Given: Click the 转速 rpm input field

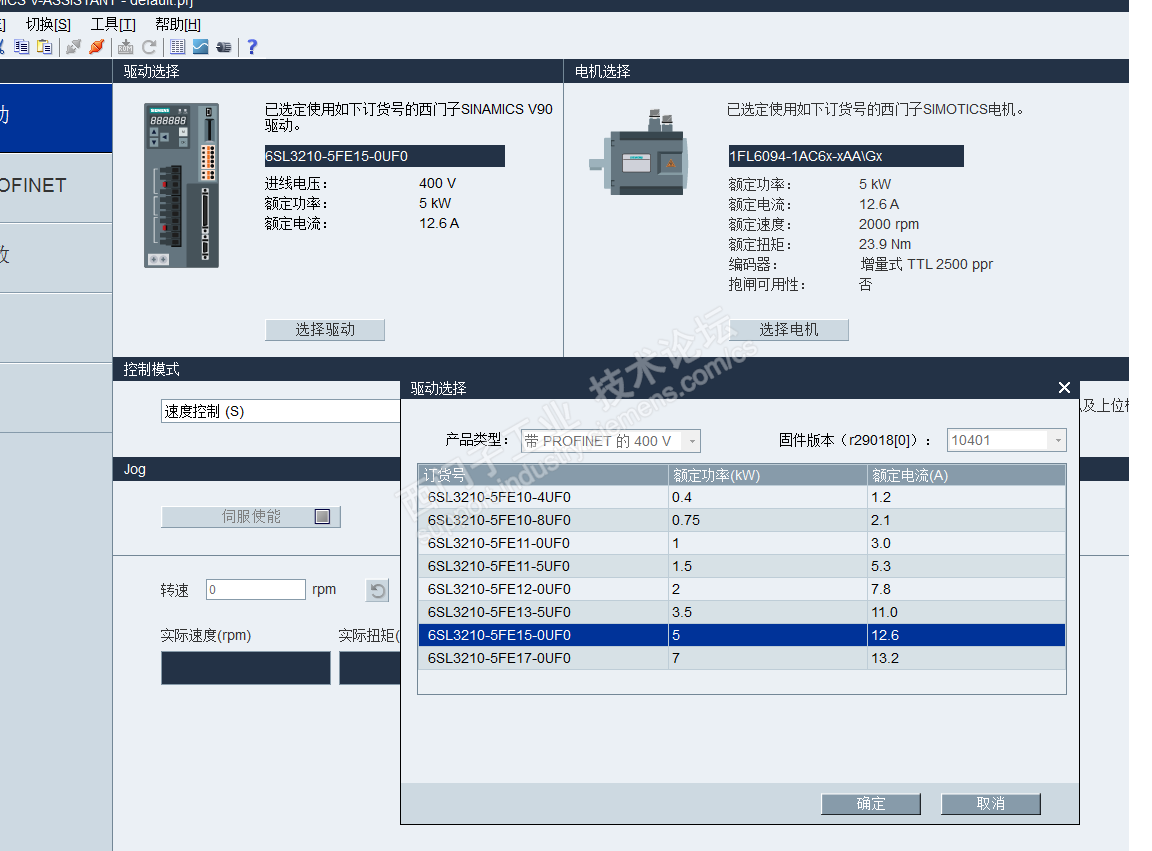Looking at the screenshot, I should pyautogui.click(x=256, y=589).
